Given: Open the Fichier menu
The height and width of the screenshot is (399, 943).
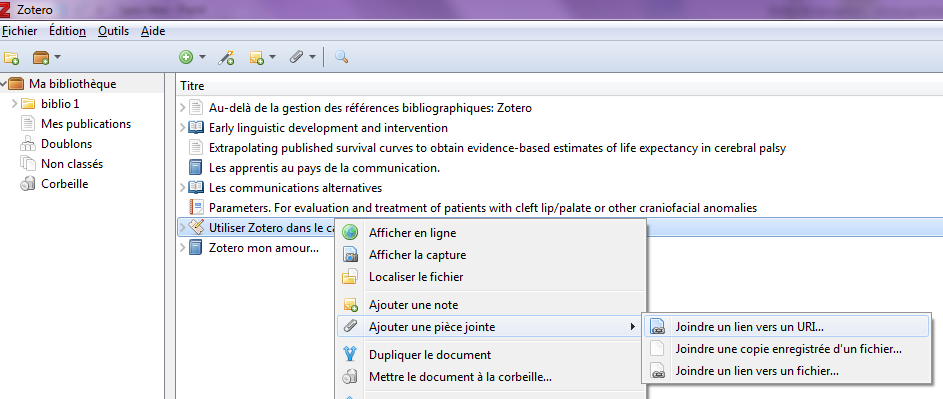Looking at the screenshot, I should 20,31.
